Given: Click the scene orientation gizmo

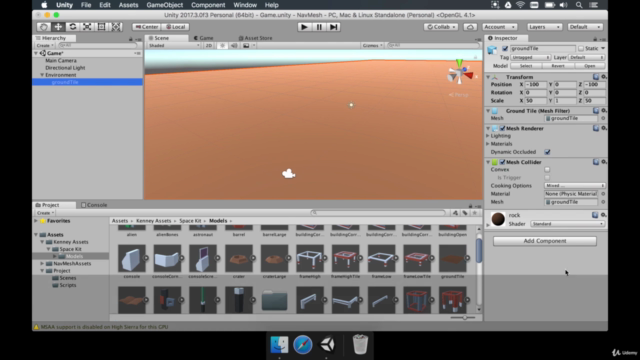Looking at the screenshot, I should [460, 74].
